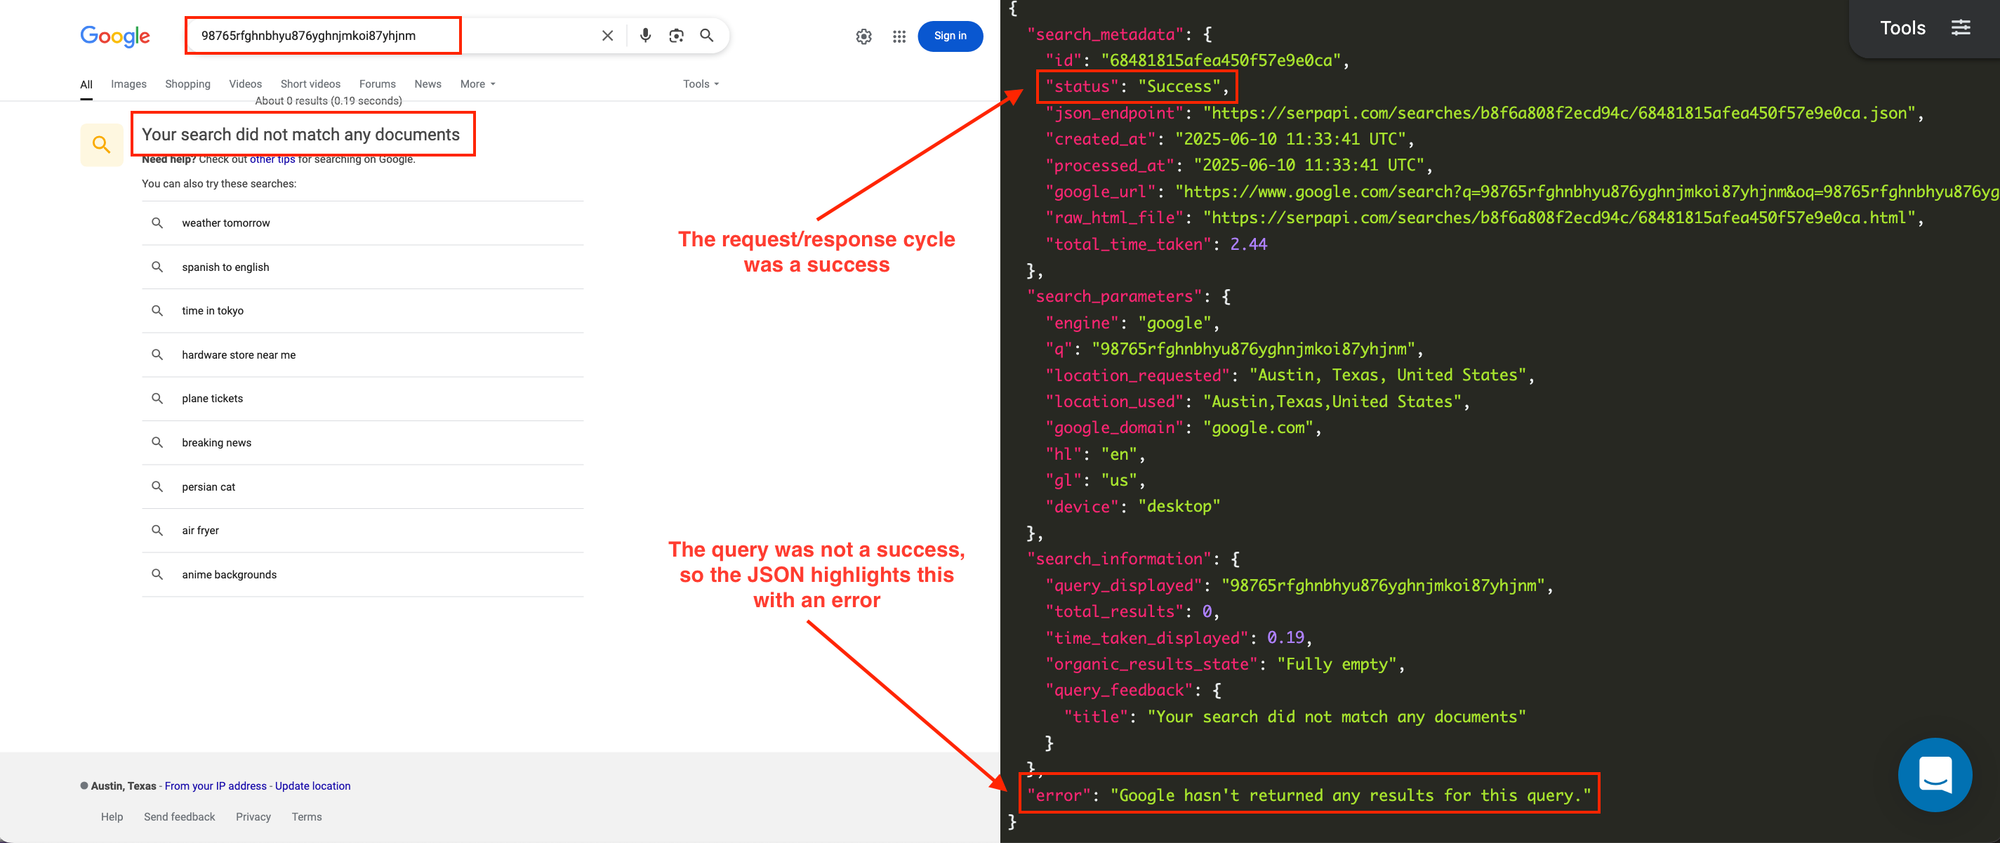Click search icon beside time in tokyo
The width and height of the screenshot is (2000, 843).
pos(157,311)
